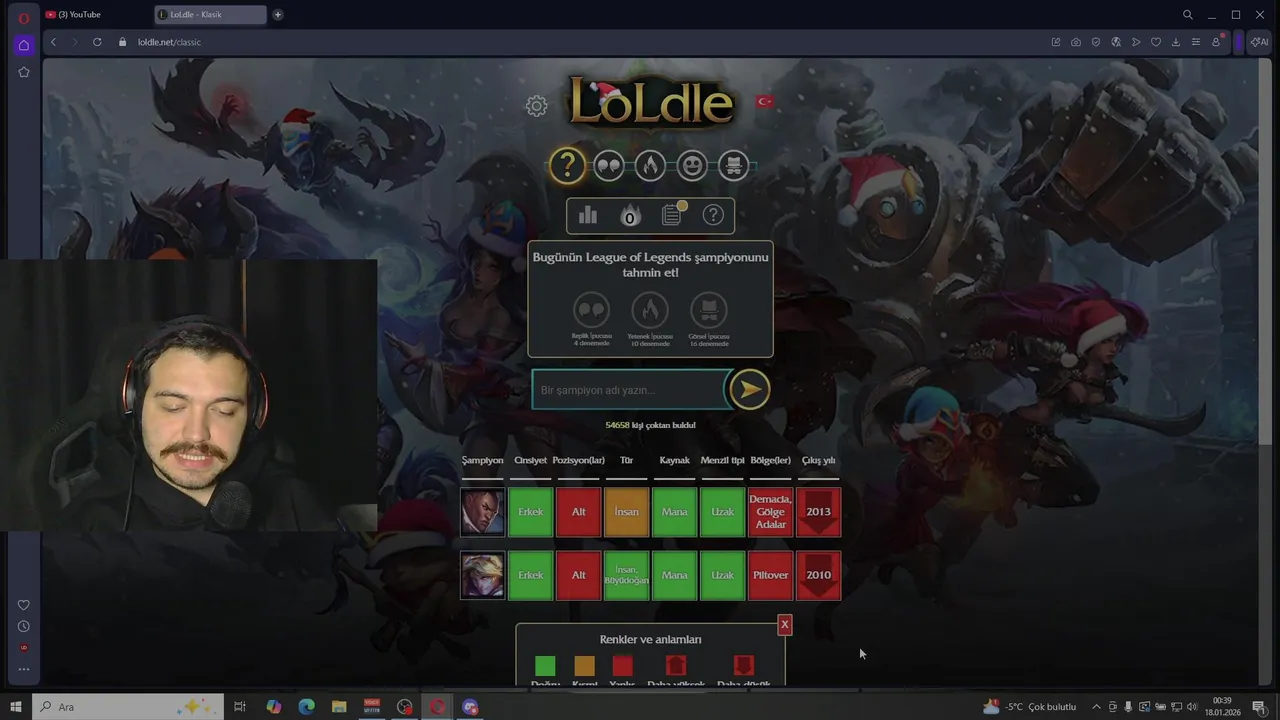
Task: Switch to the Quote mode icon
Action: 609,166
